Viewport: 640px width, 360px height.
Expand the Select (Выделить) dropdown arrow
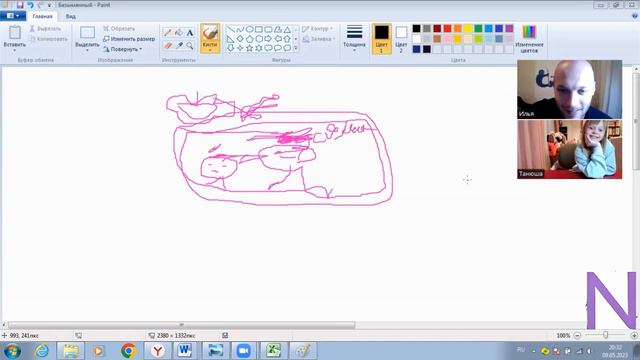click(x=87, y=50)
